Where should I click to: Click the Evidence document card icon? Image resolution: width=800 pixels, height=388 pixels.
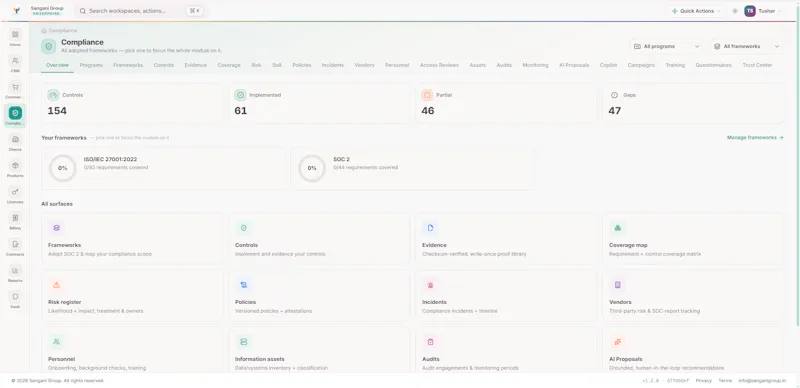coord(431,228)
